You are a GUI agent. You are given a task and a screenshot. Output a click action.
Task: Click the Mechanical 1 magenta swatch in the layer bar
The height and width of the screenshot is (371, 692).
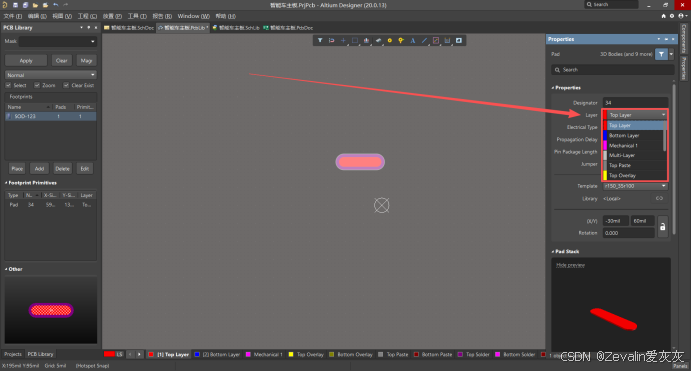point(248,354)
